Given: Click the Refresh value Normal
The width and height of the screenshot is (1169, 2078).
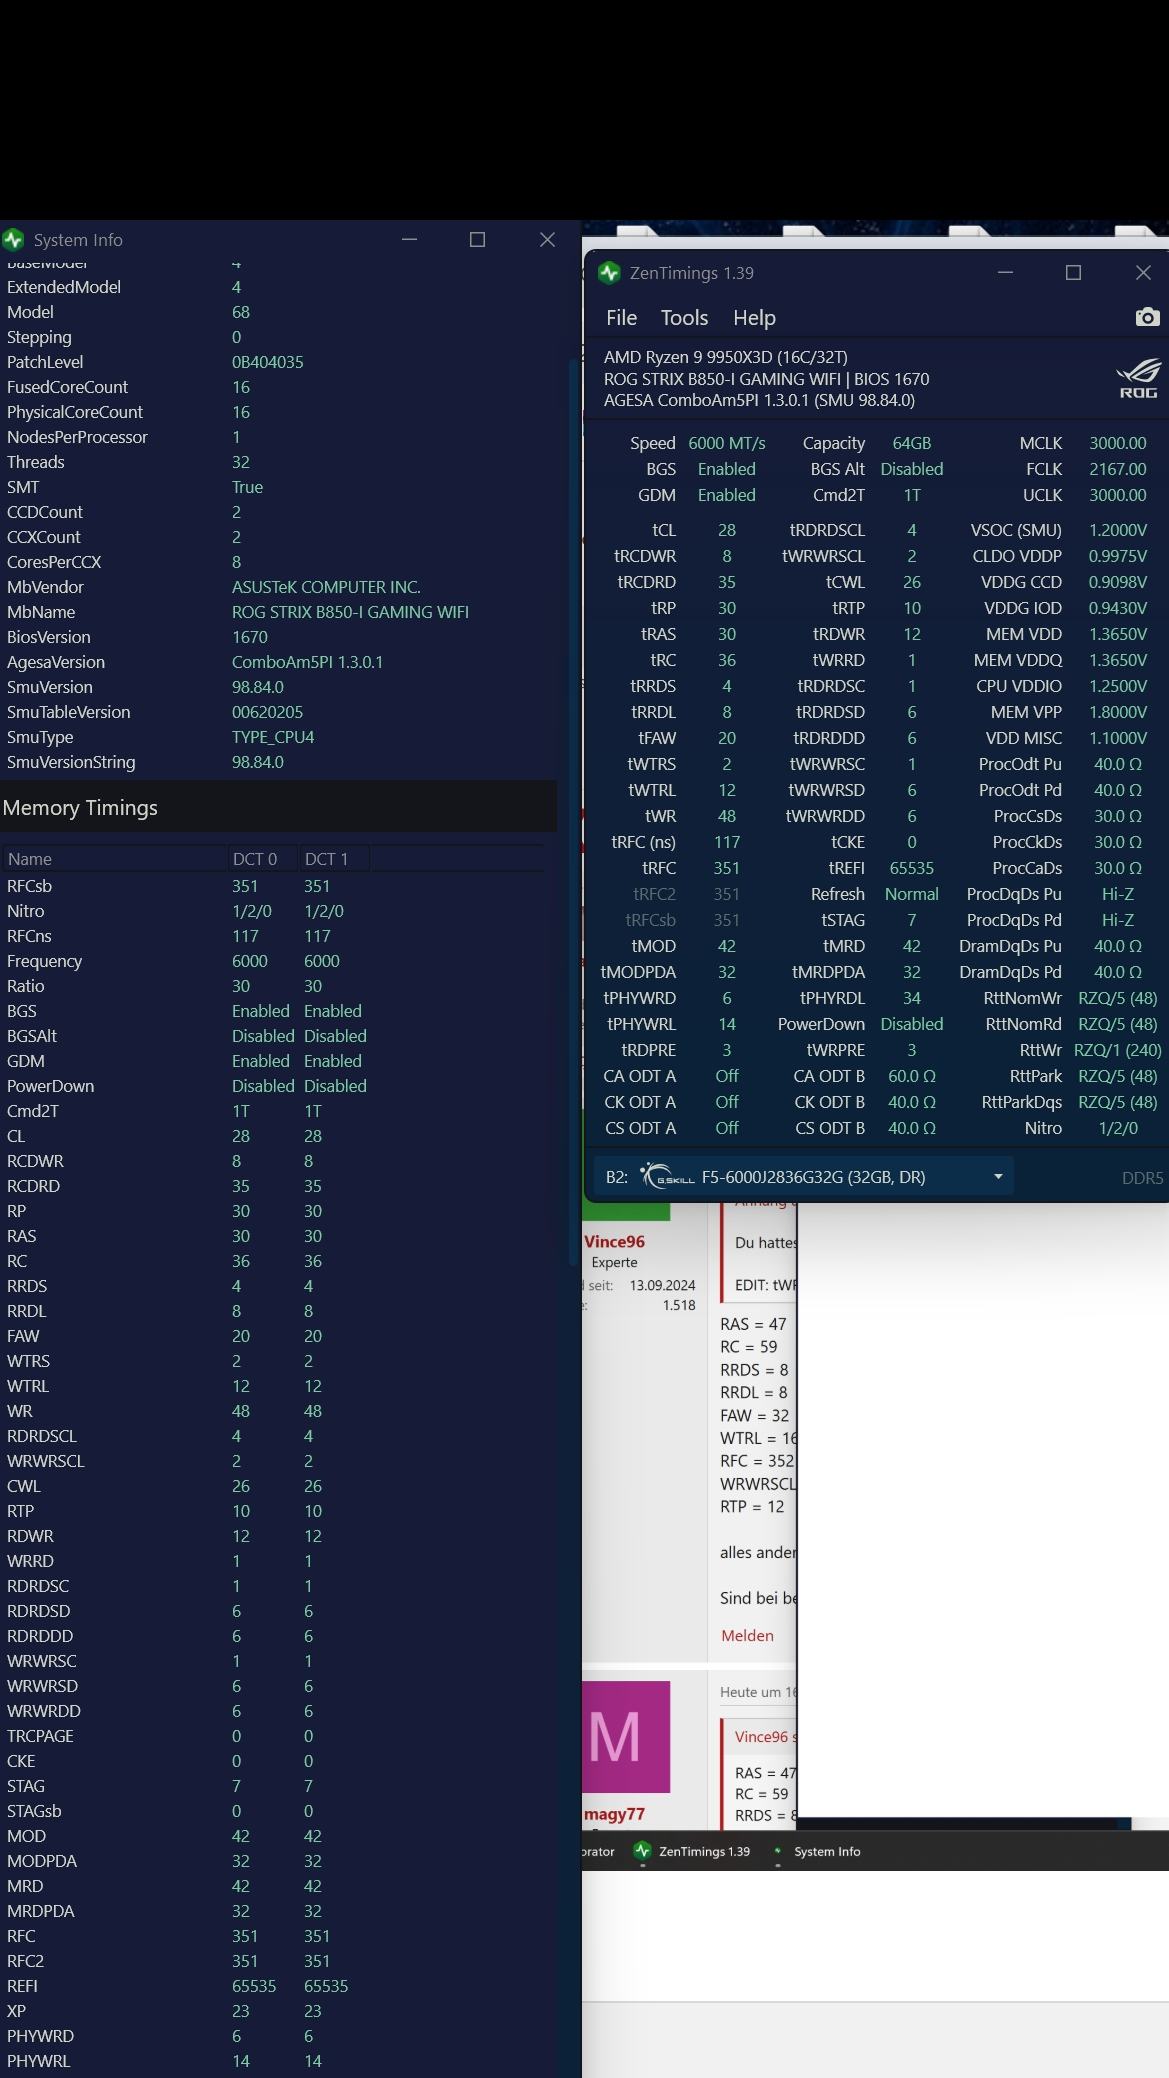Looking at the screenshot, I should point(911,894).
